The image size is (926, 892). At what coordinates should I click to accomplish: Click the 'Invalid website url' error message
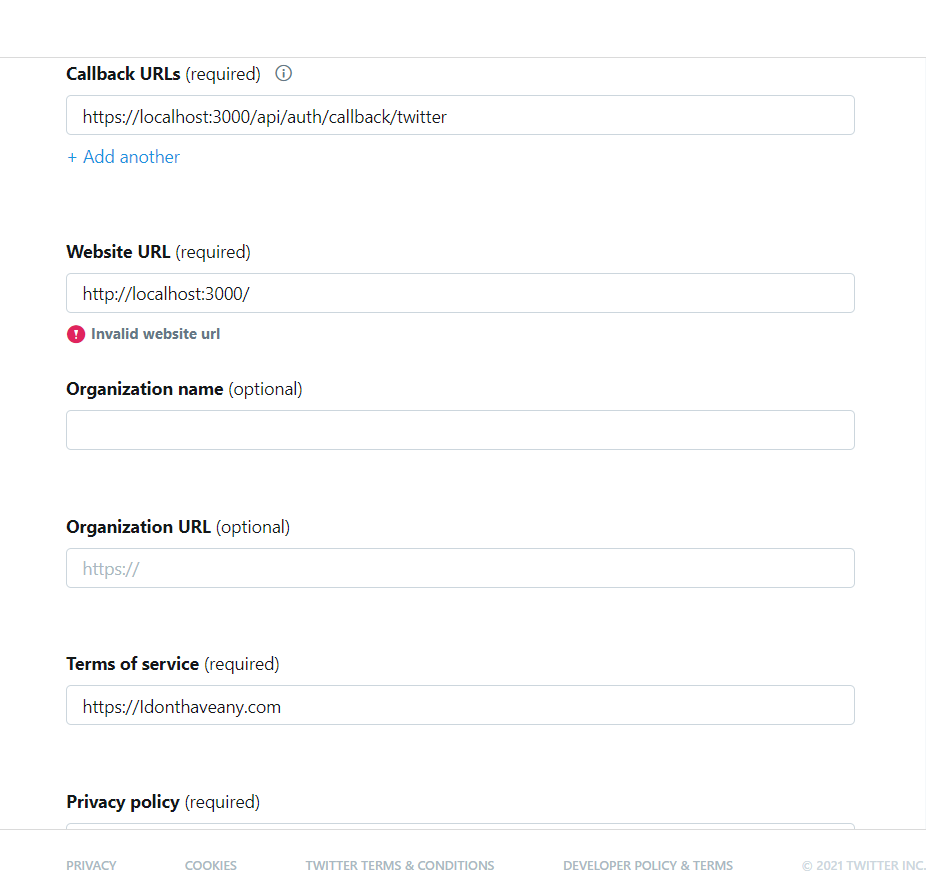pos(155,334)
